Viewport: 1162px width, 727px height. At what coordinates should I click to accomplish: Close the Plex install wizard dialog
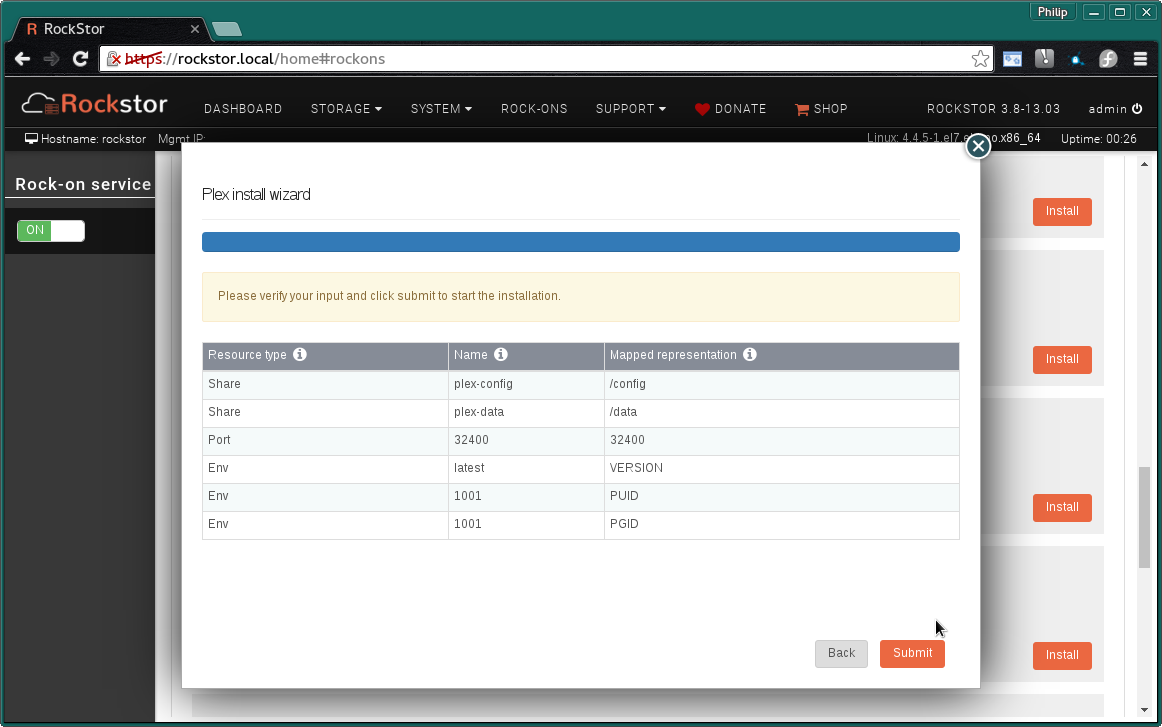(x=978, y=146)
